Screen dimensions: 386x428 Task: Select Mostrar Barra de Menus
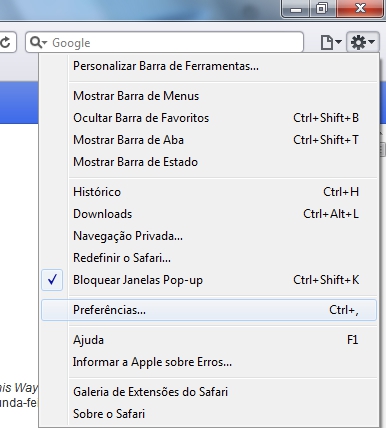pyautogui.click(x=209, y=96)
